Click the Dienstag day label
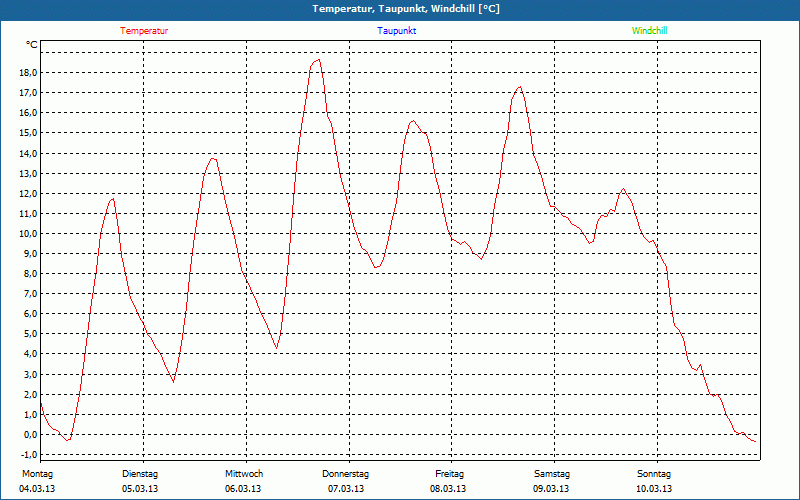The height and width of the screenshot is (500, 800). (140, 473)
